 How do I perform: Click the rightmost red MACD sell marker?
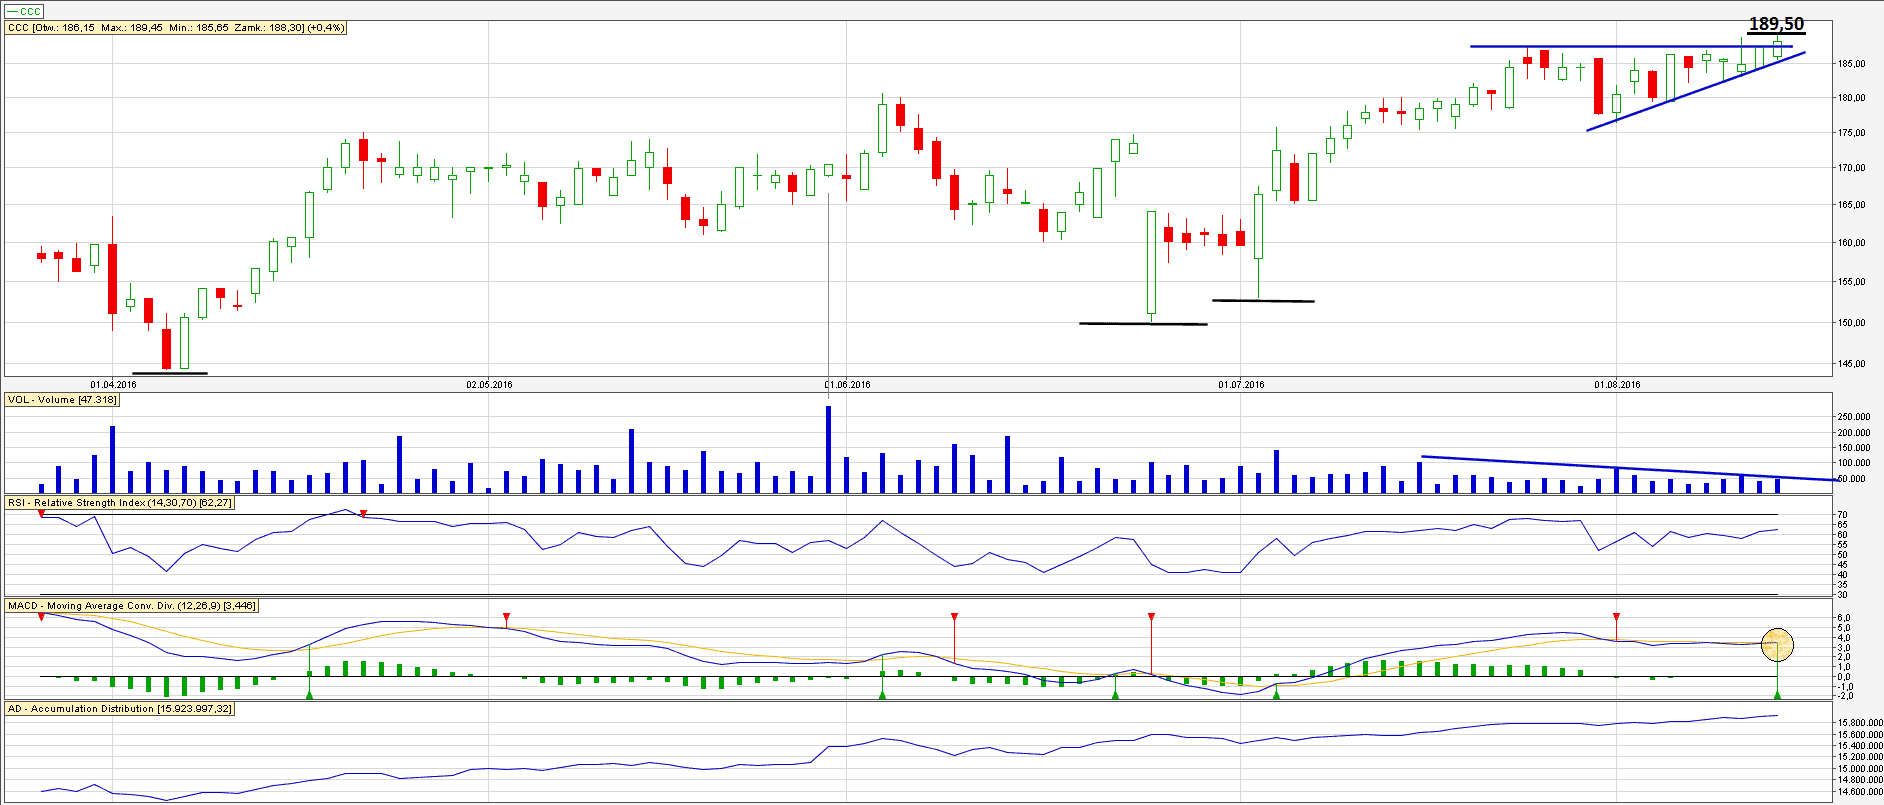coord(1616,617)
